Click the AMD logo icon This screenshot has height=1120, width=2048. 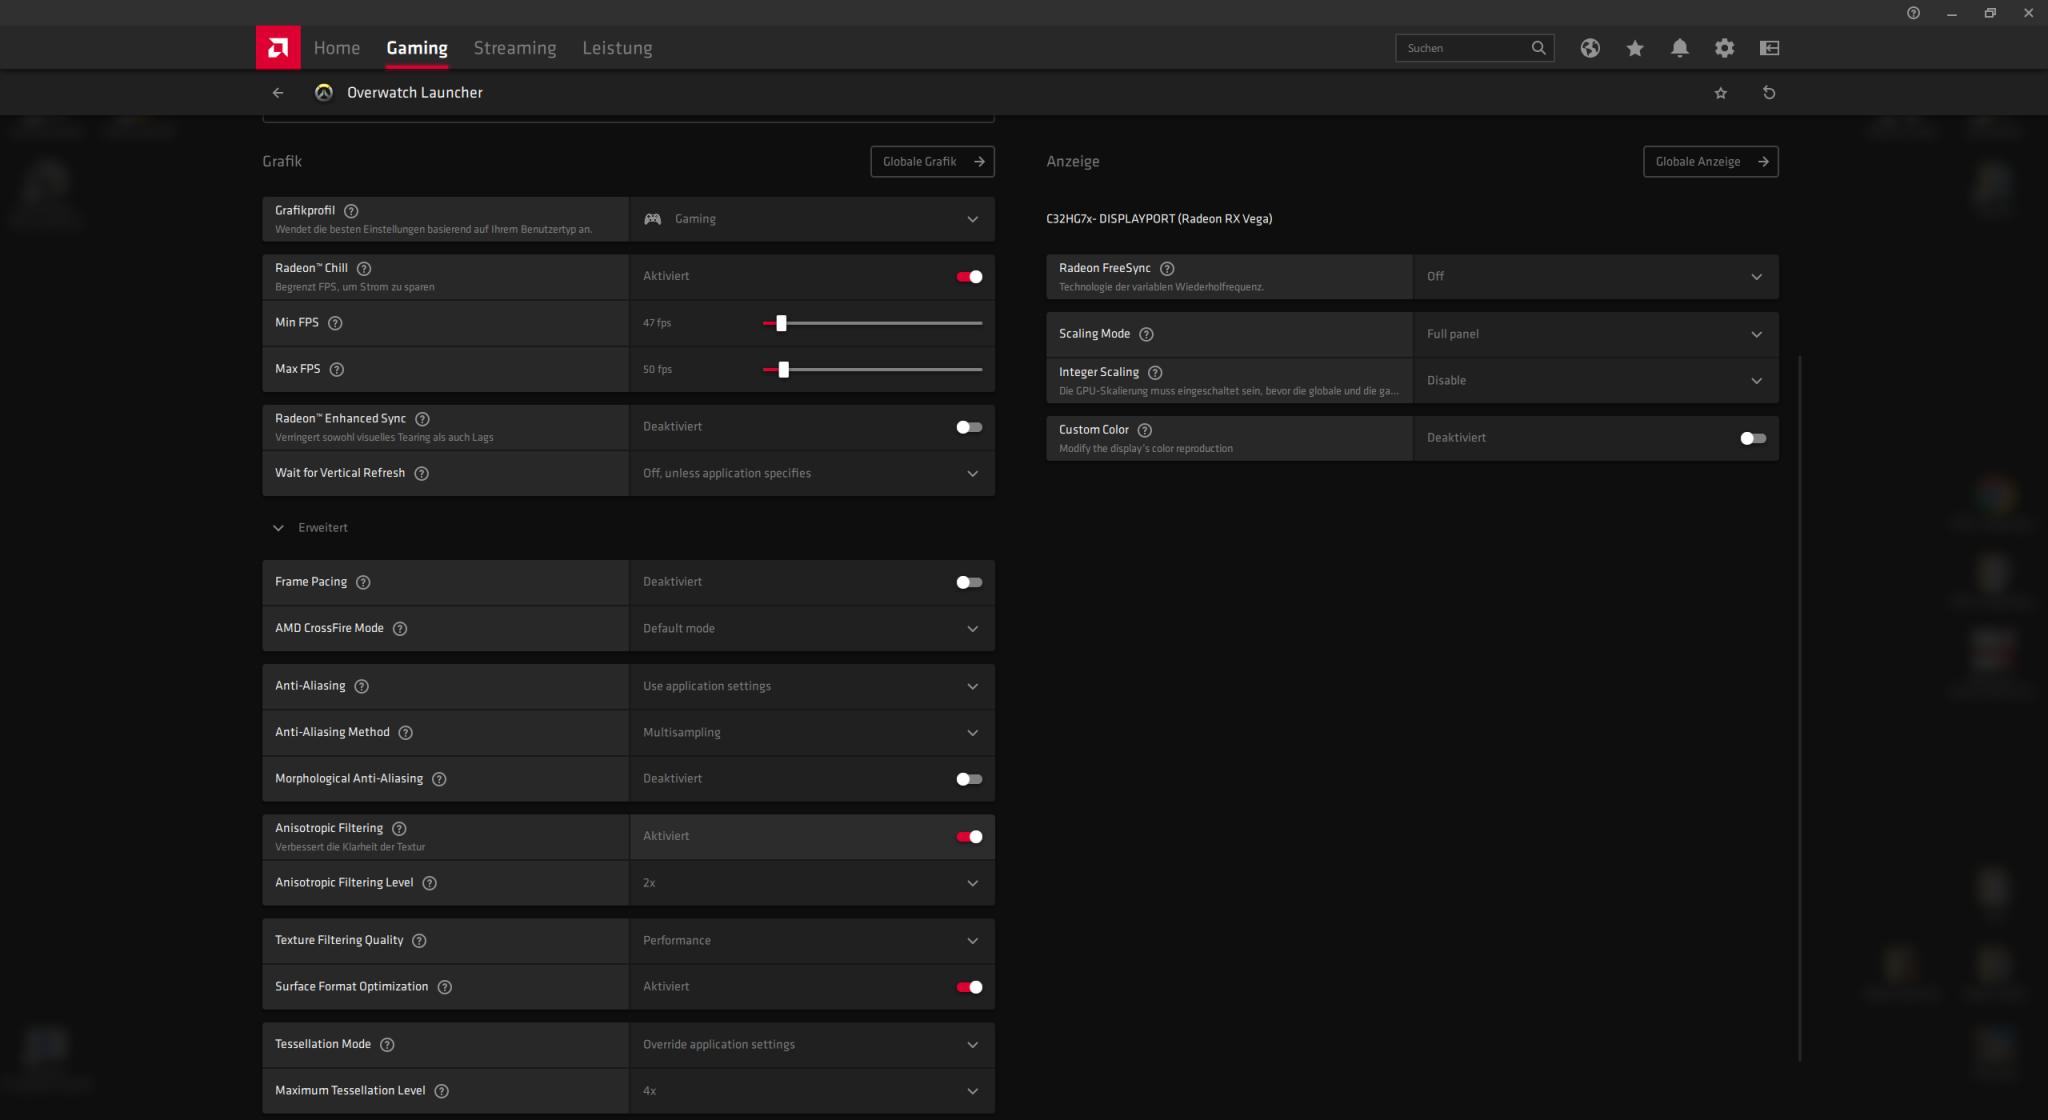278,47
